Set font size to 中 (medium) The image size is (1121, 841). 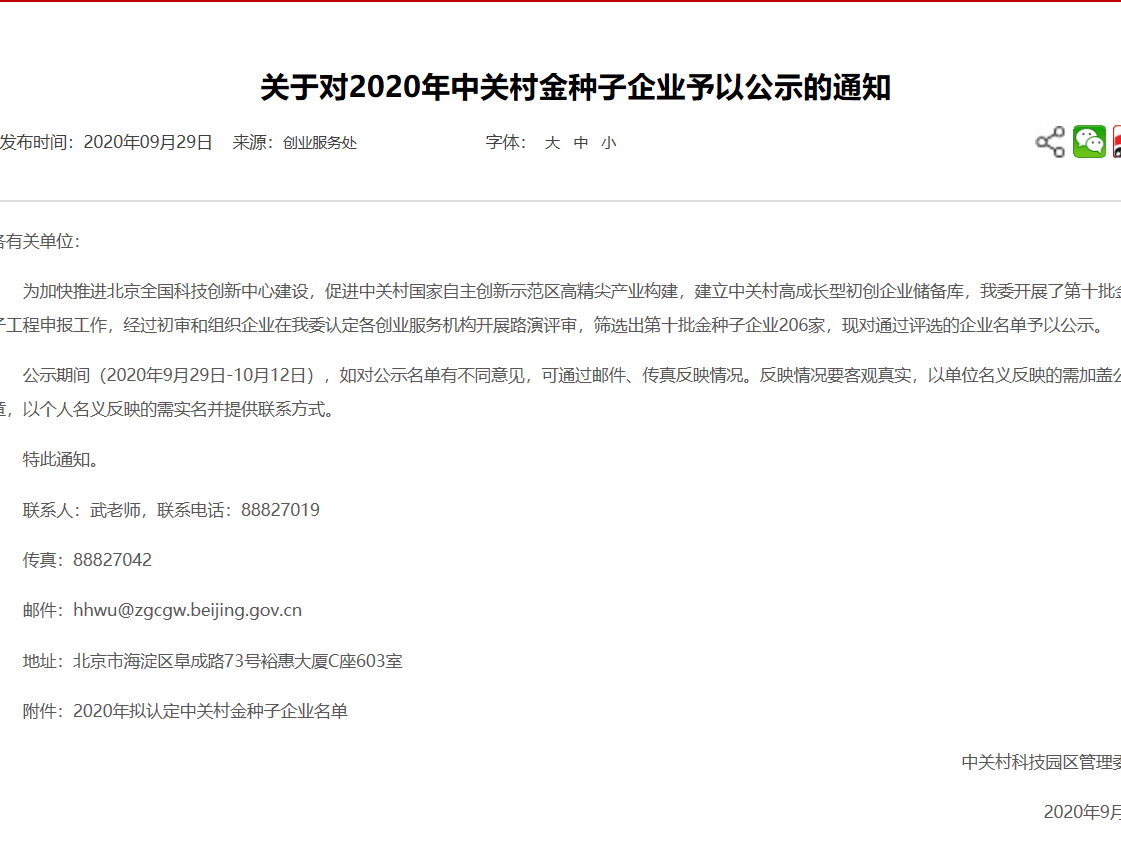[581, 143]
